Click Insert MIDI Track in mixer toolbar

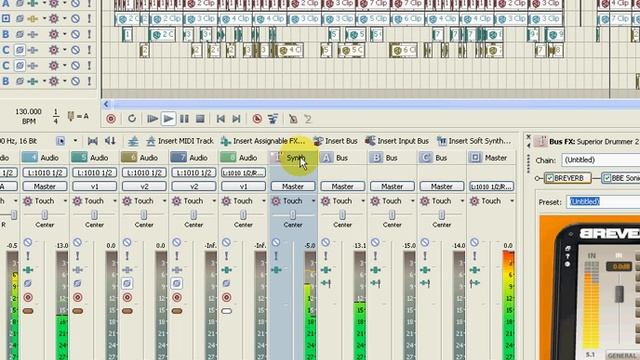point(180,141)
